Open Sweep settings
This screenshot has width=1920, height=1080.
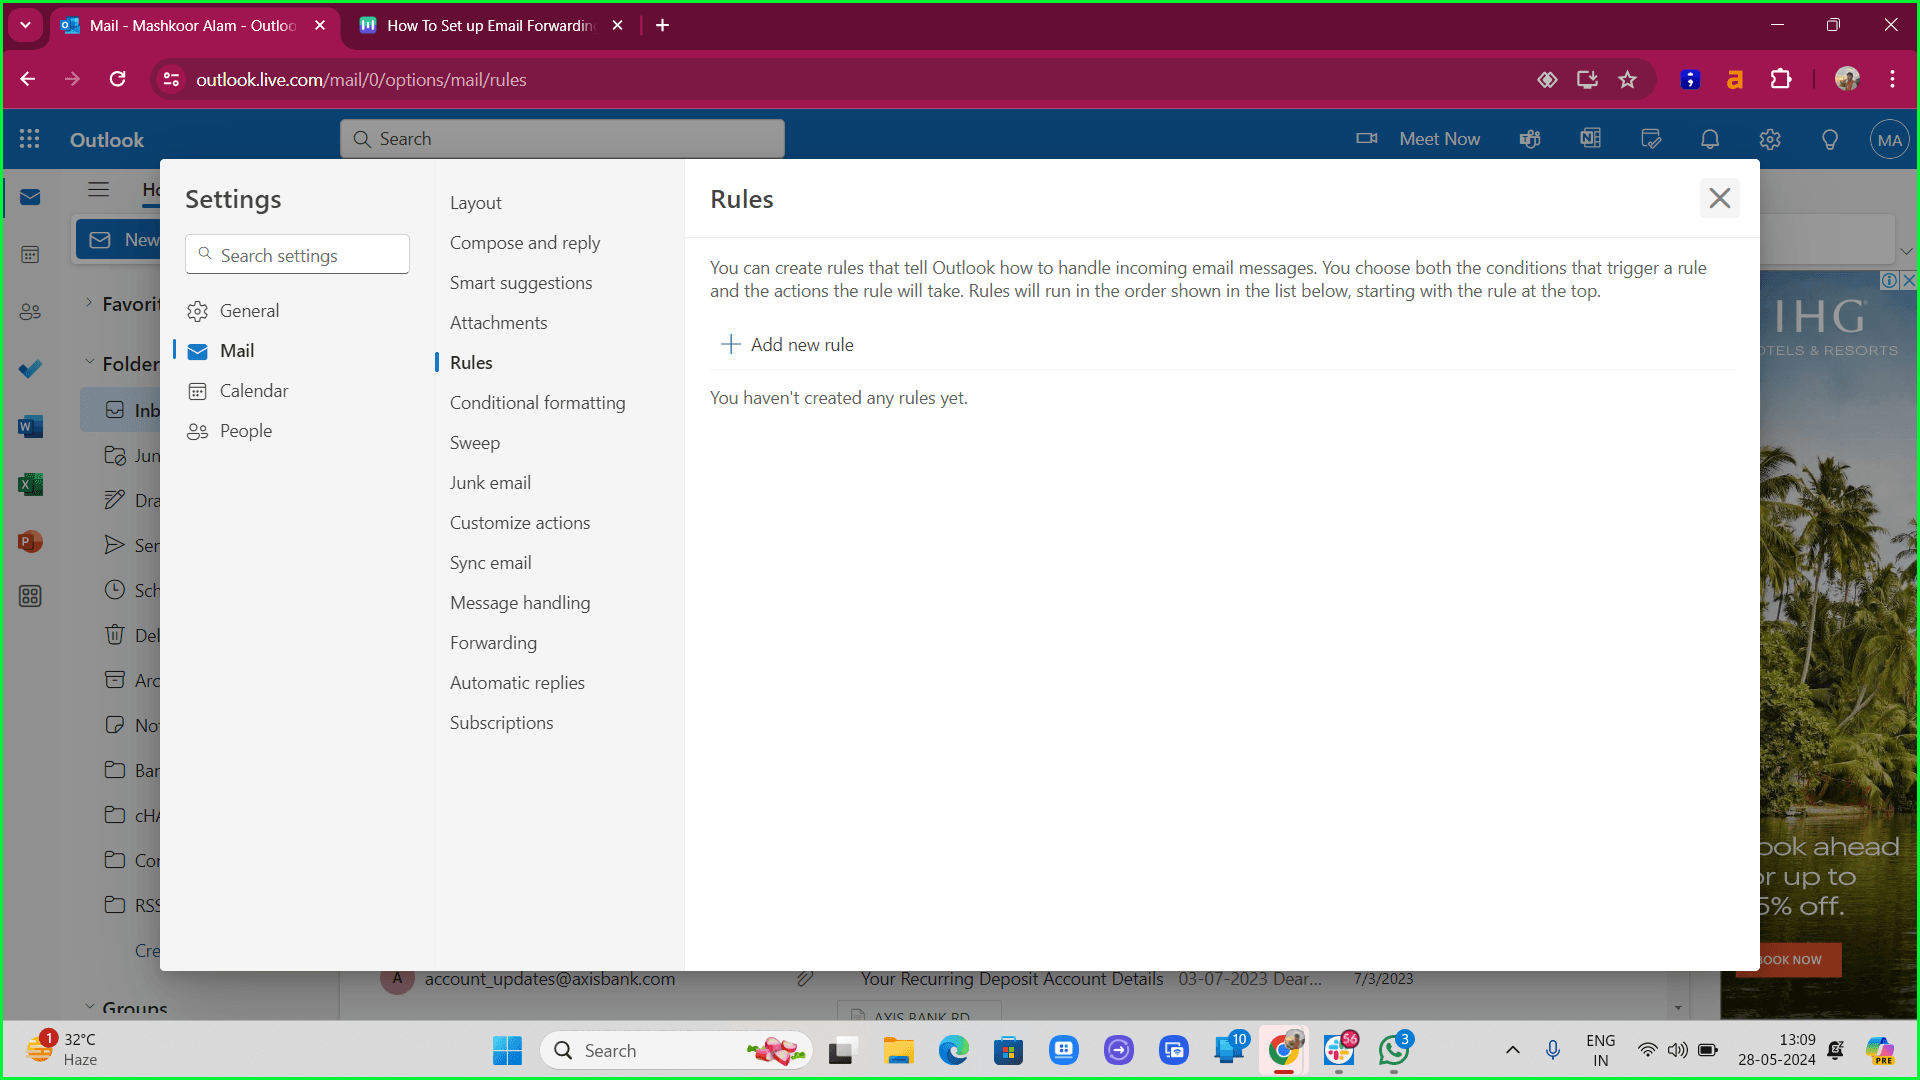pyautogui.click(x=475, y=443)
